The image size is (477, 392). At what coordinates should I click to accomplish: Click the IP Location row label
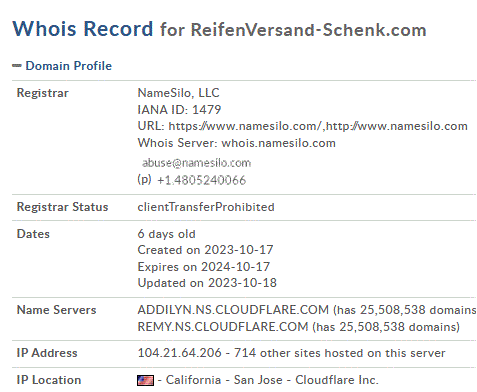[x=49, y=380]
